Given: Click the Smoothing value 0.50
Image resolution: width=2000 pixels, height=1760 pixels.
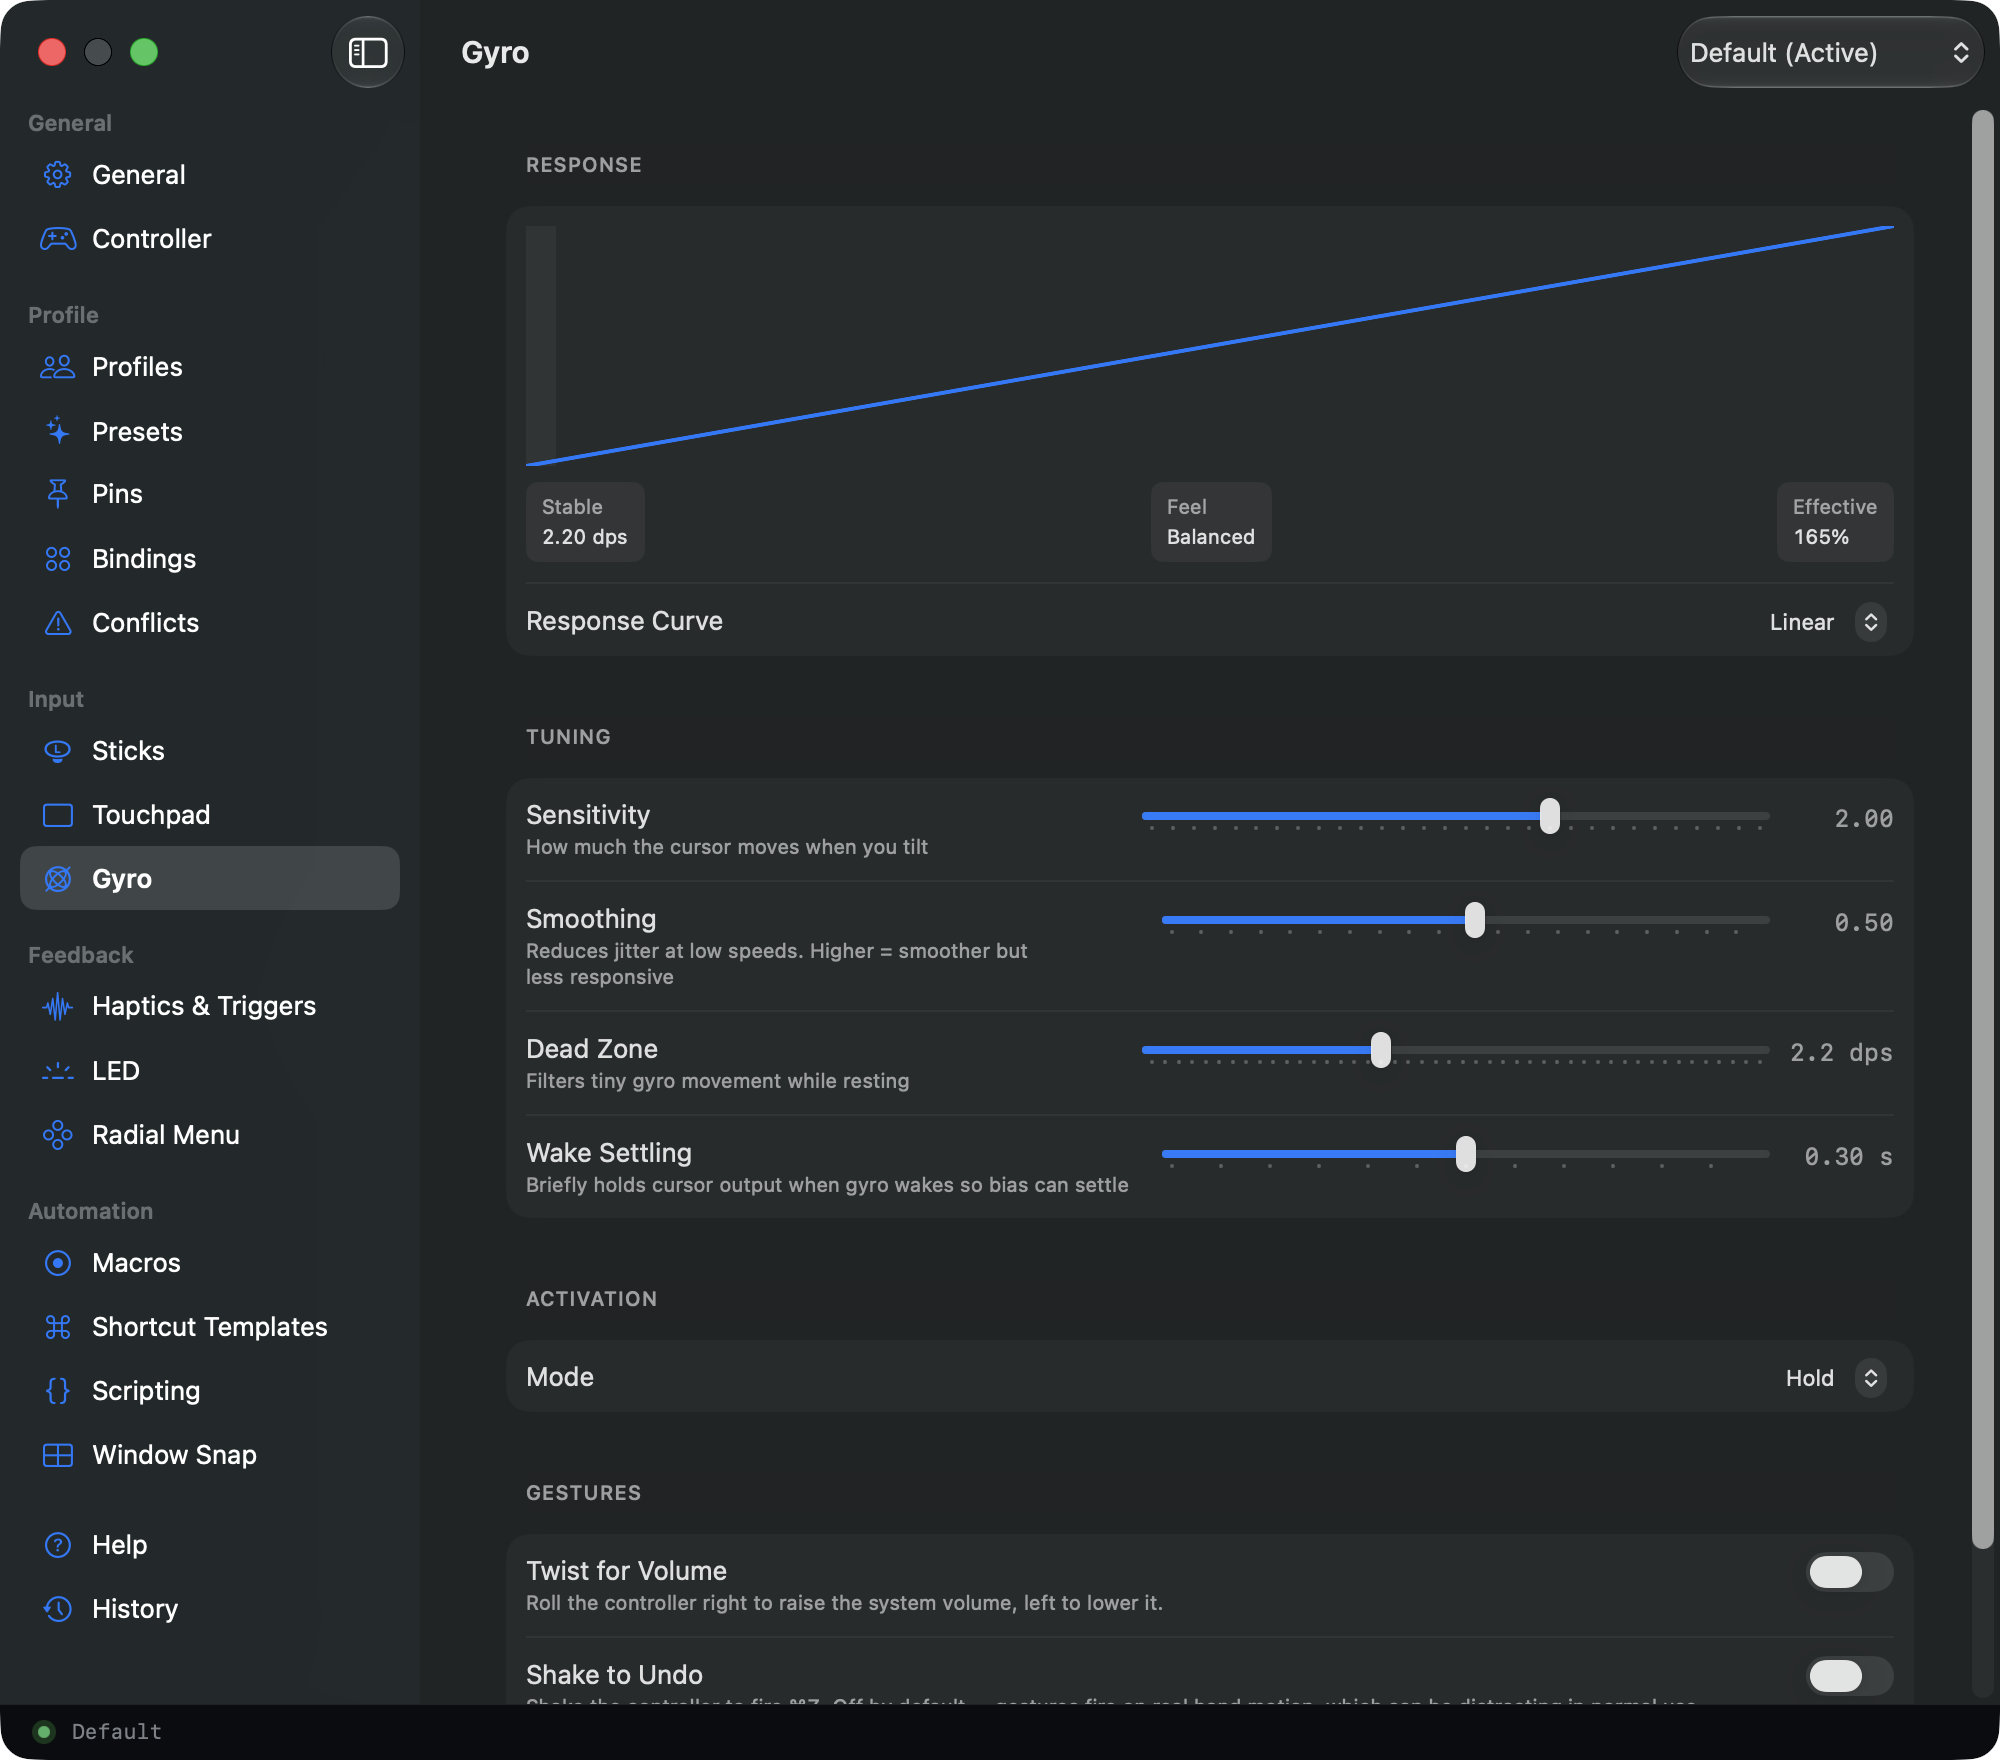Looking at the screenshot, I should (x=1863, y=923).
